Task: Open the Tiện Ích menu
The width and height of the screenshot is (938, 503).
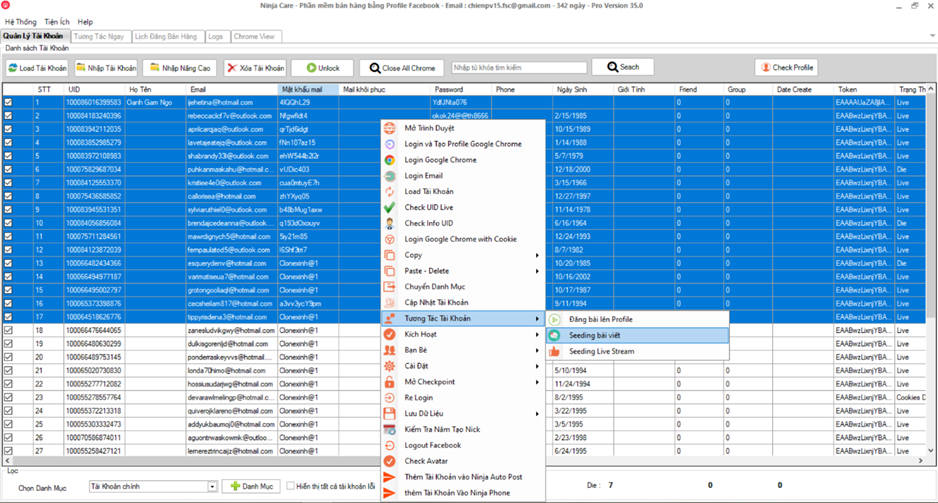Action: 57,22
